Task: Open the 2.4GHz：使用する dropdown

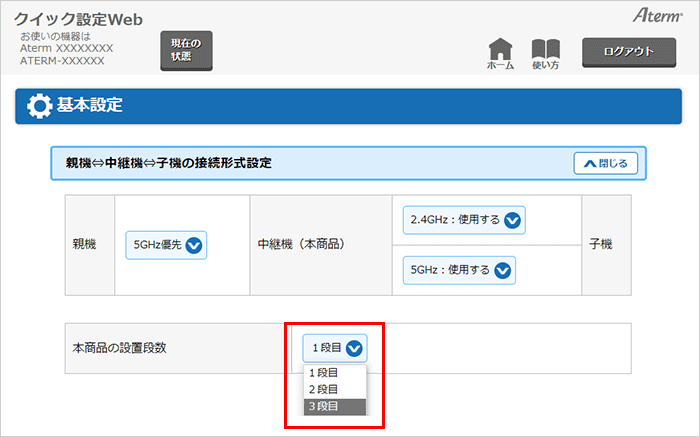Action: (x=467, y=220)
